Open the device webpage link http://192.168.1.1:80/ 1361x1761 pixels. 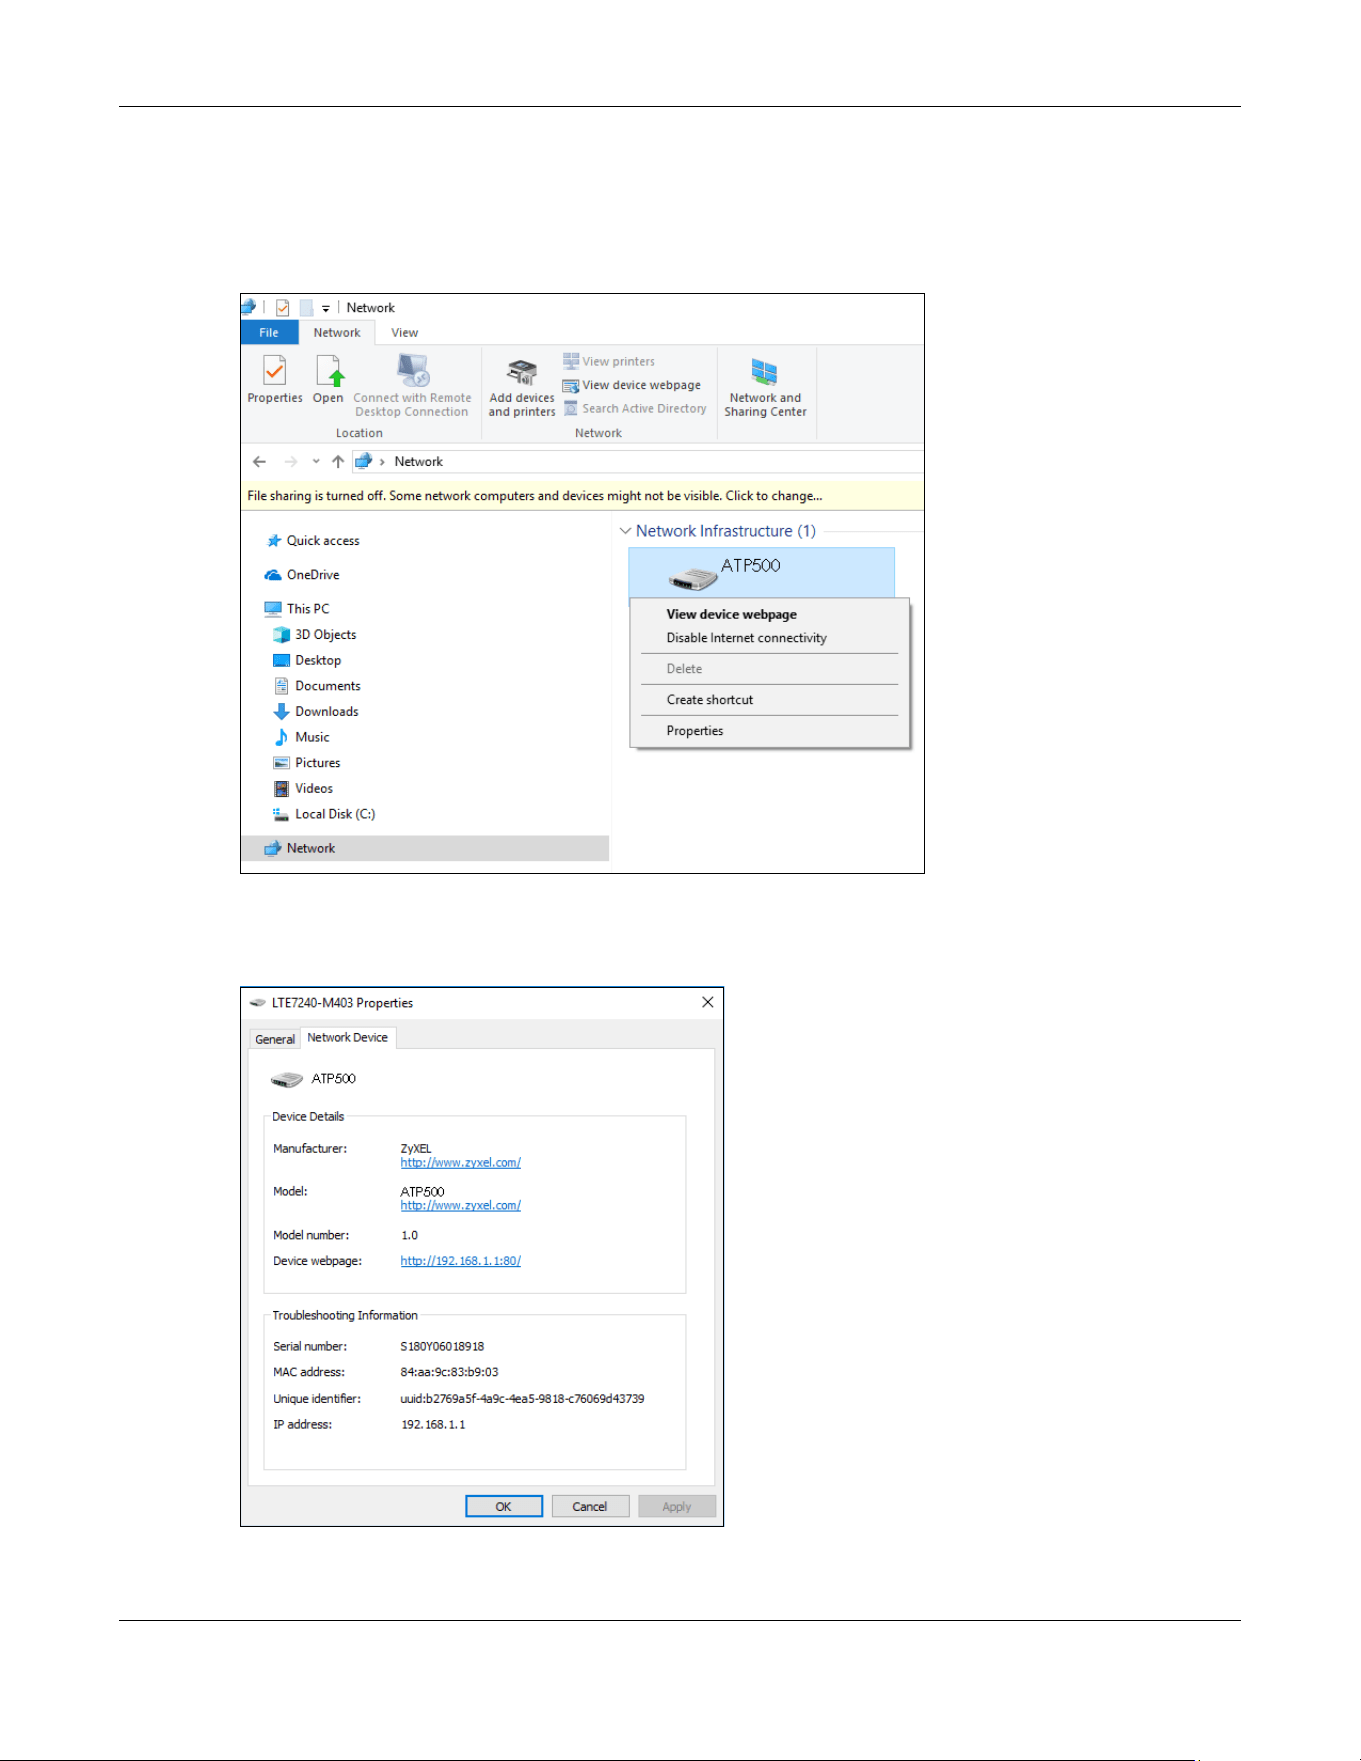[x=460, y=1261]
